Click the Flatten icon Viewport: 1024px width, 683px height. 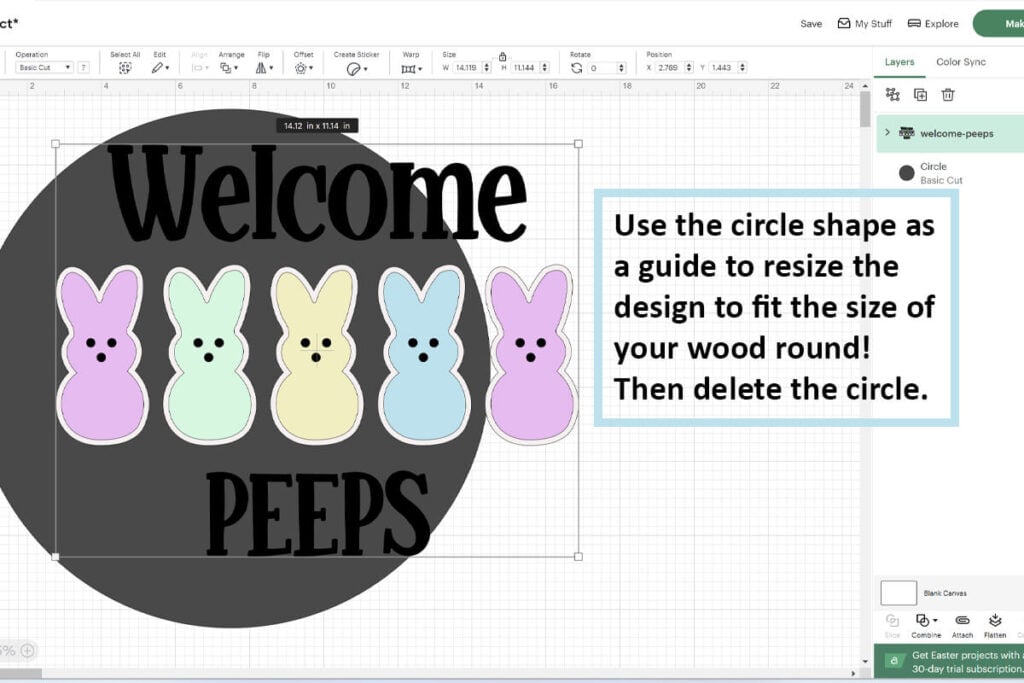[995, 620]
